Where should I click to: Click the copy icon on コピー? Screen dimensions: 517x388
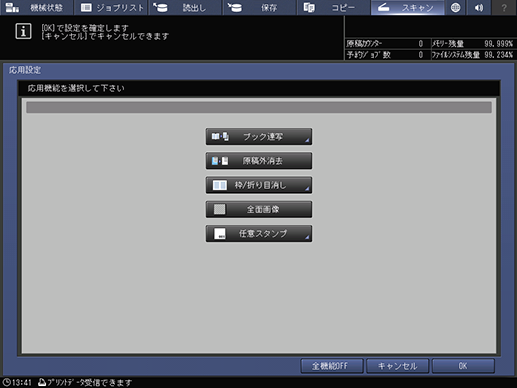coord(309,7)
